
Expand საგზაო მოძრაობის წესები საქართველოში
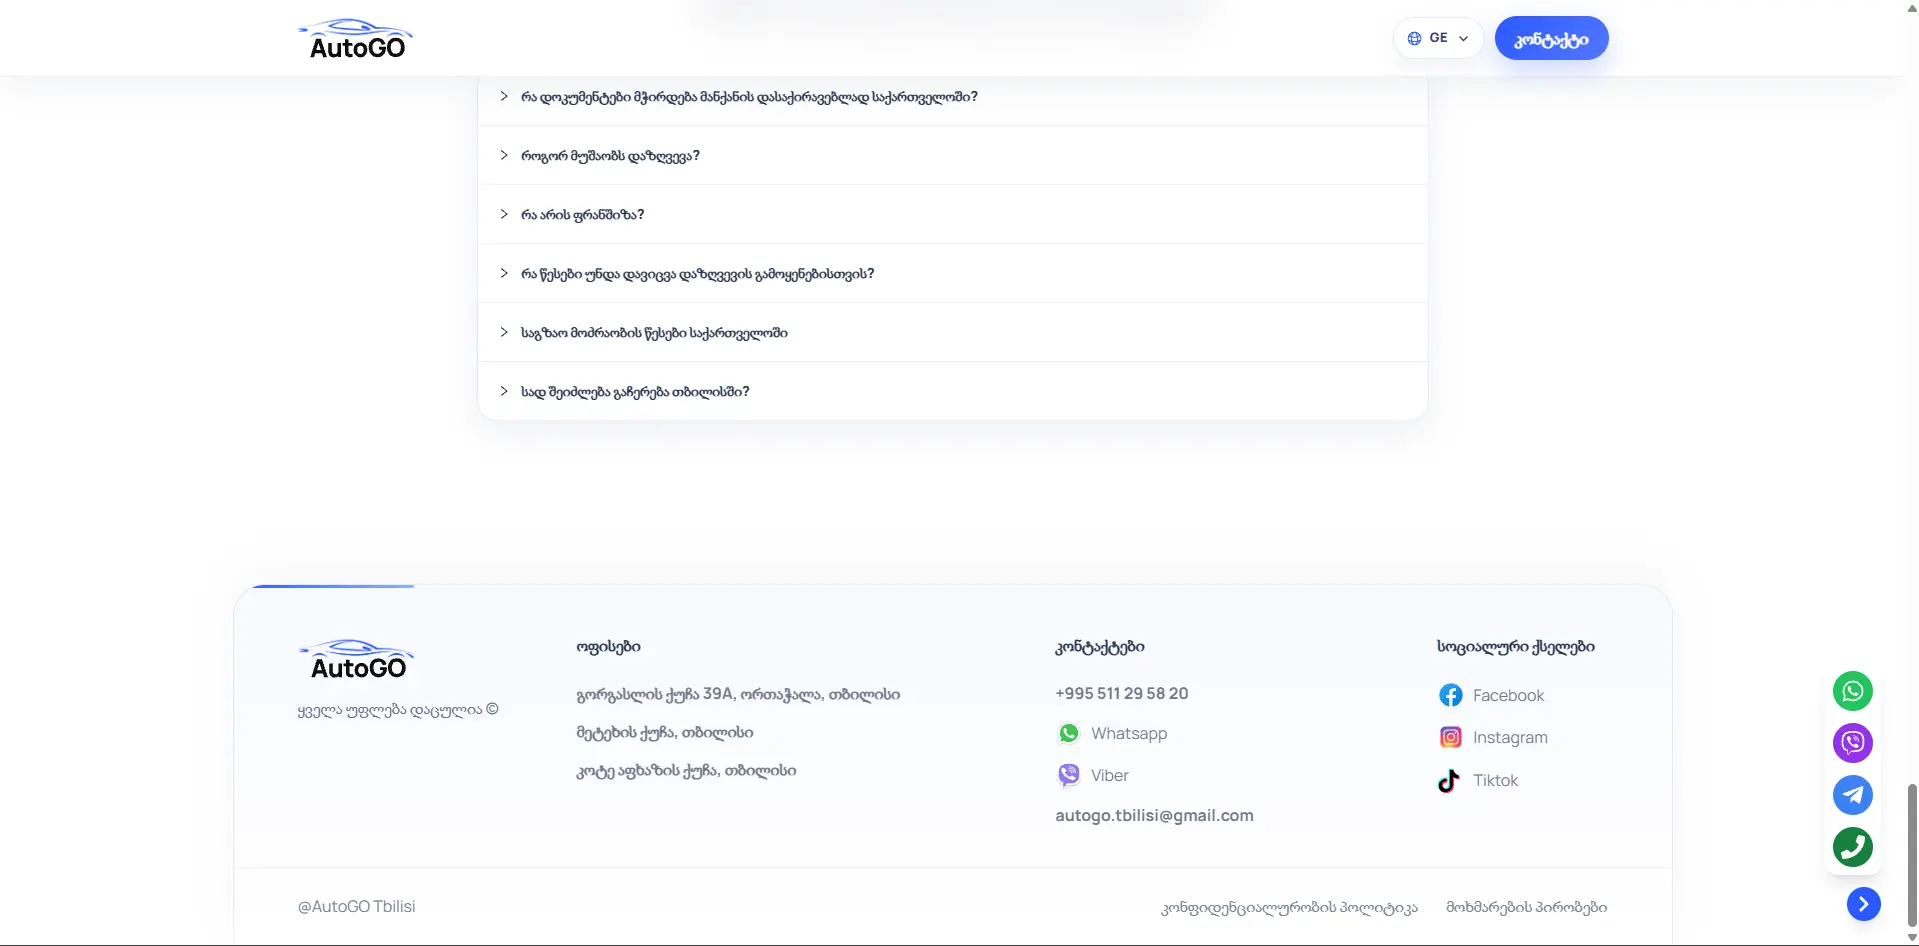[952, 332]
